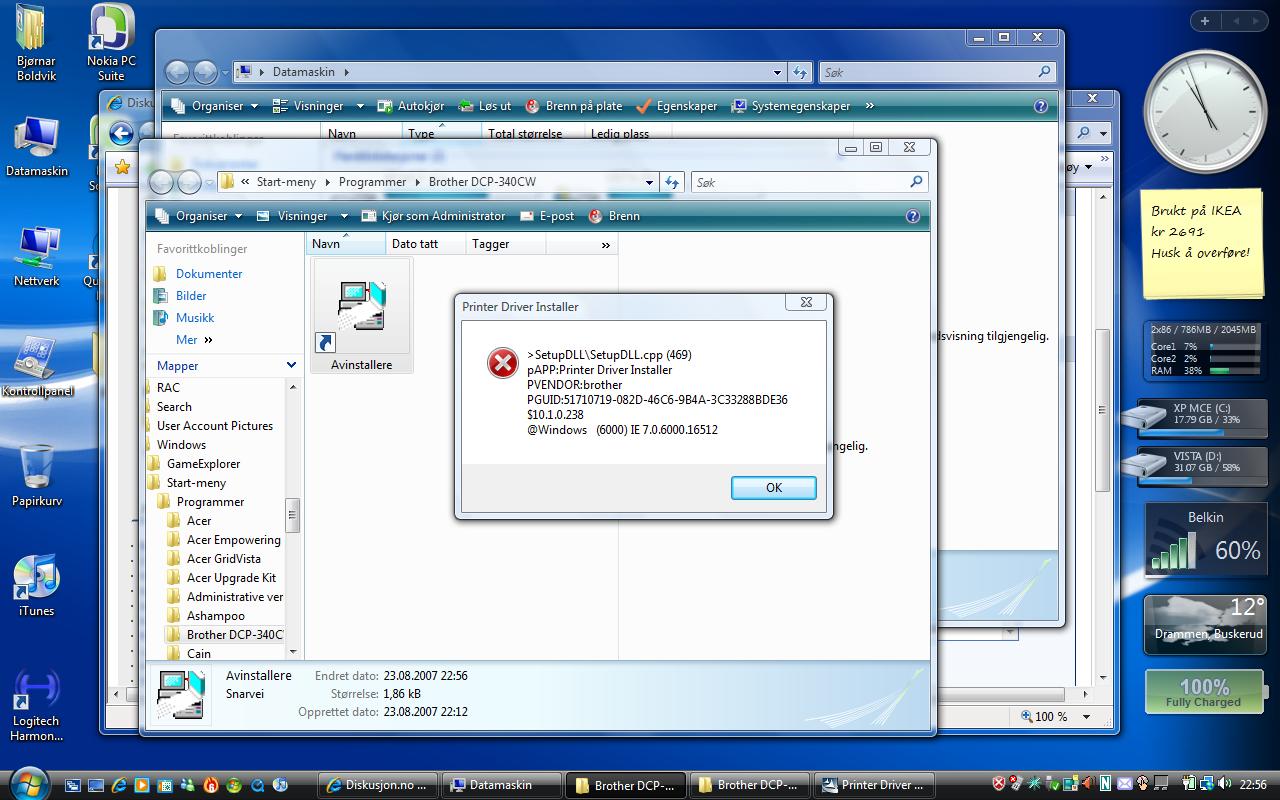
Task: Open Logitech Harmony desktop icon
Action: pyautogui.click(x=36, y=705)
